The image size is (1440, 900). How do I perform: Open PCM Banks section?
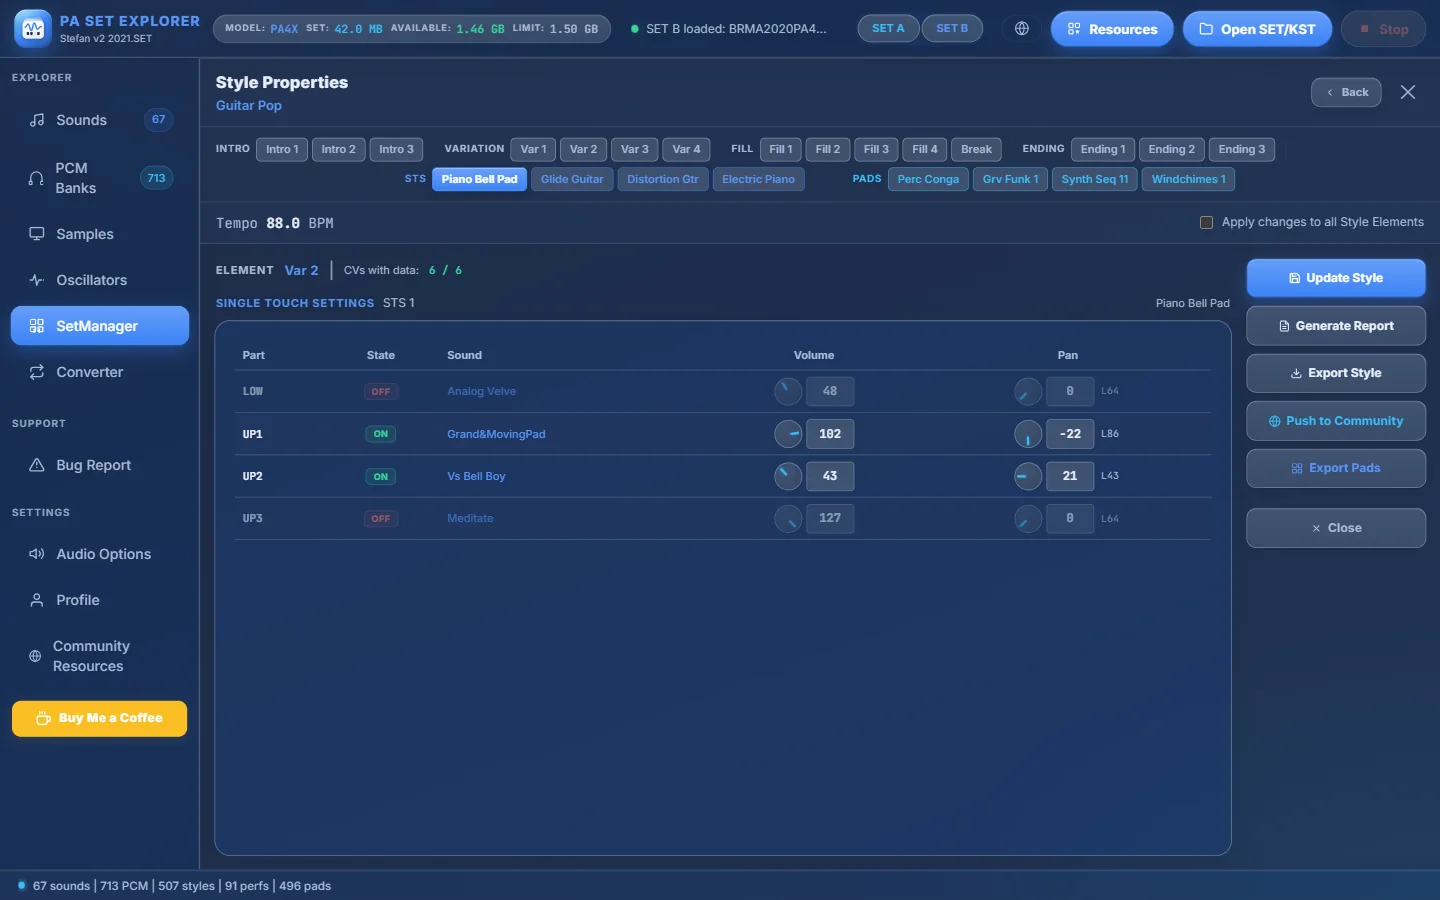[x=100, y=178]
